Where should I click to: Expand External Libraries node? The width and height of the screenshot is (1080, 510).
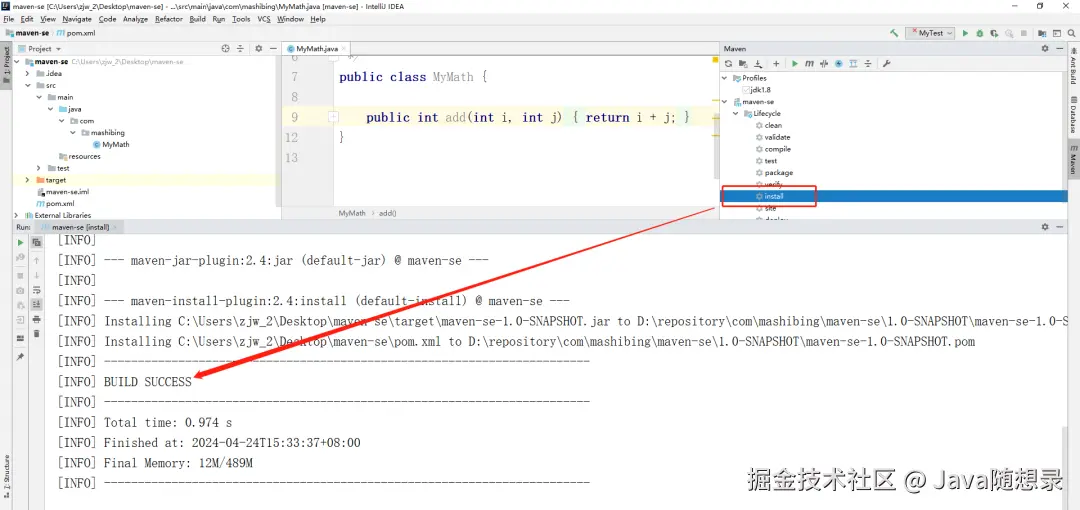pyautogui.click(x=16, y=215)
